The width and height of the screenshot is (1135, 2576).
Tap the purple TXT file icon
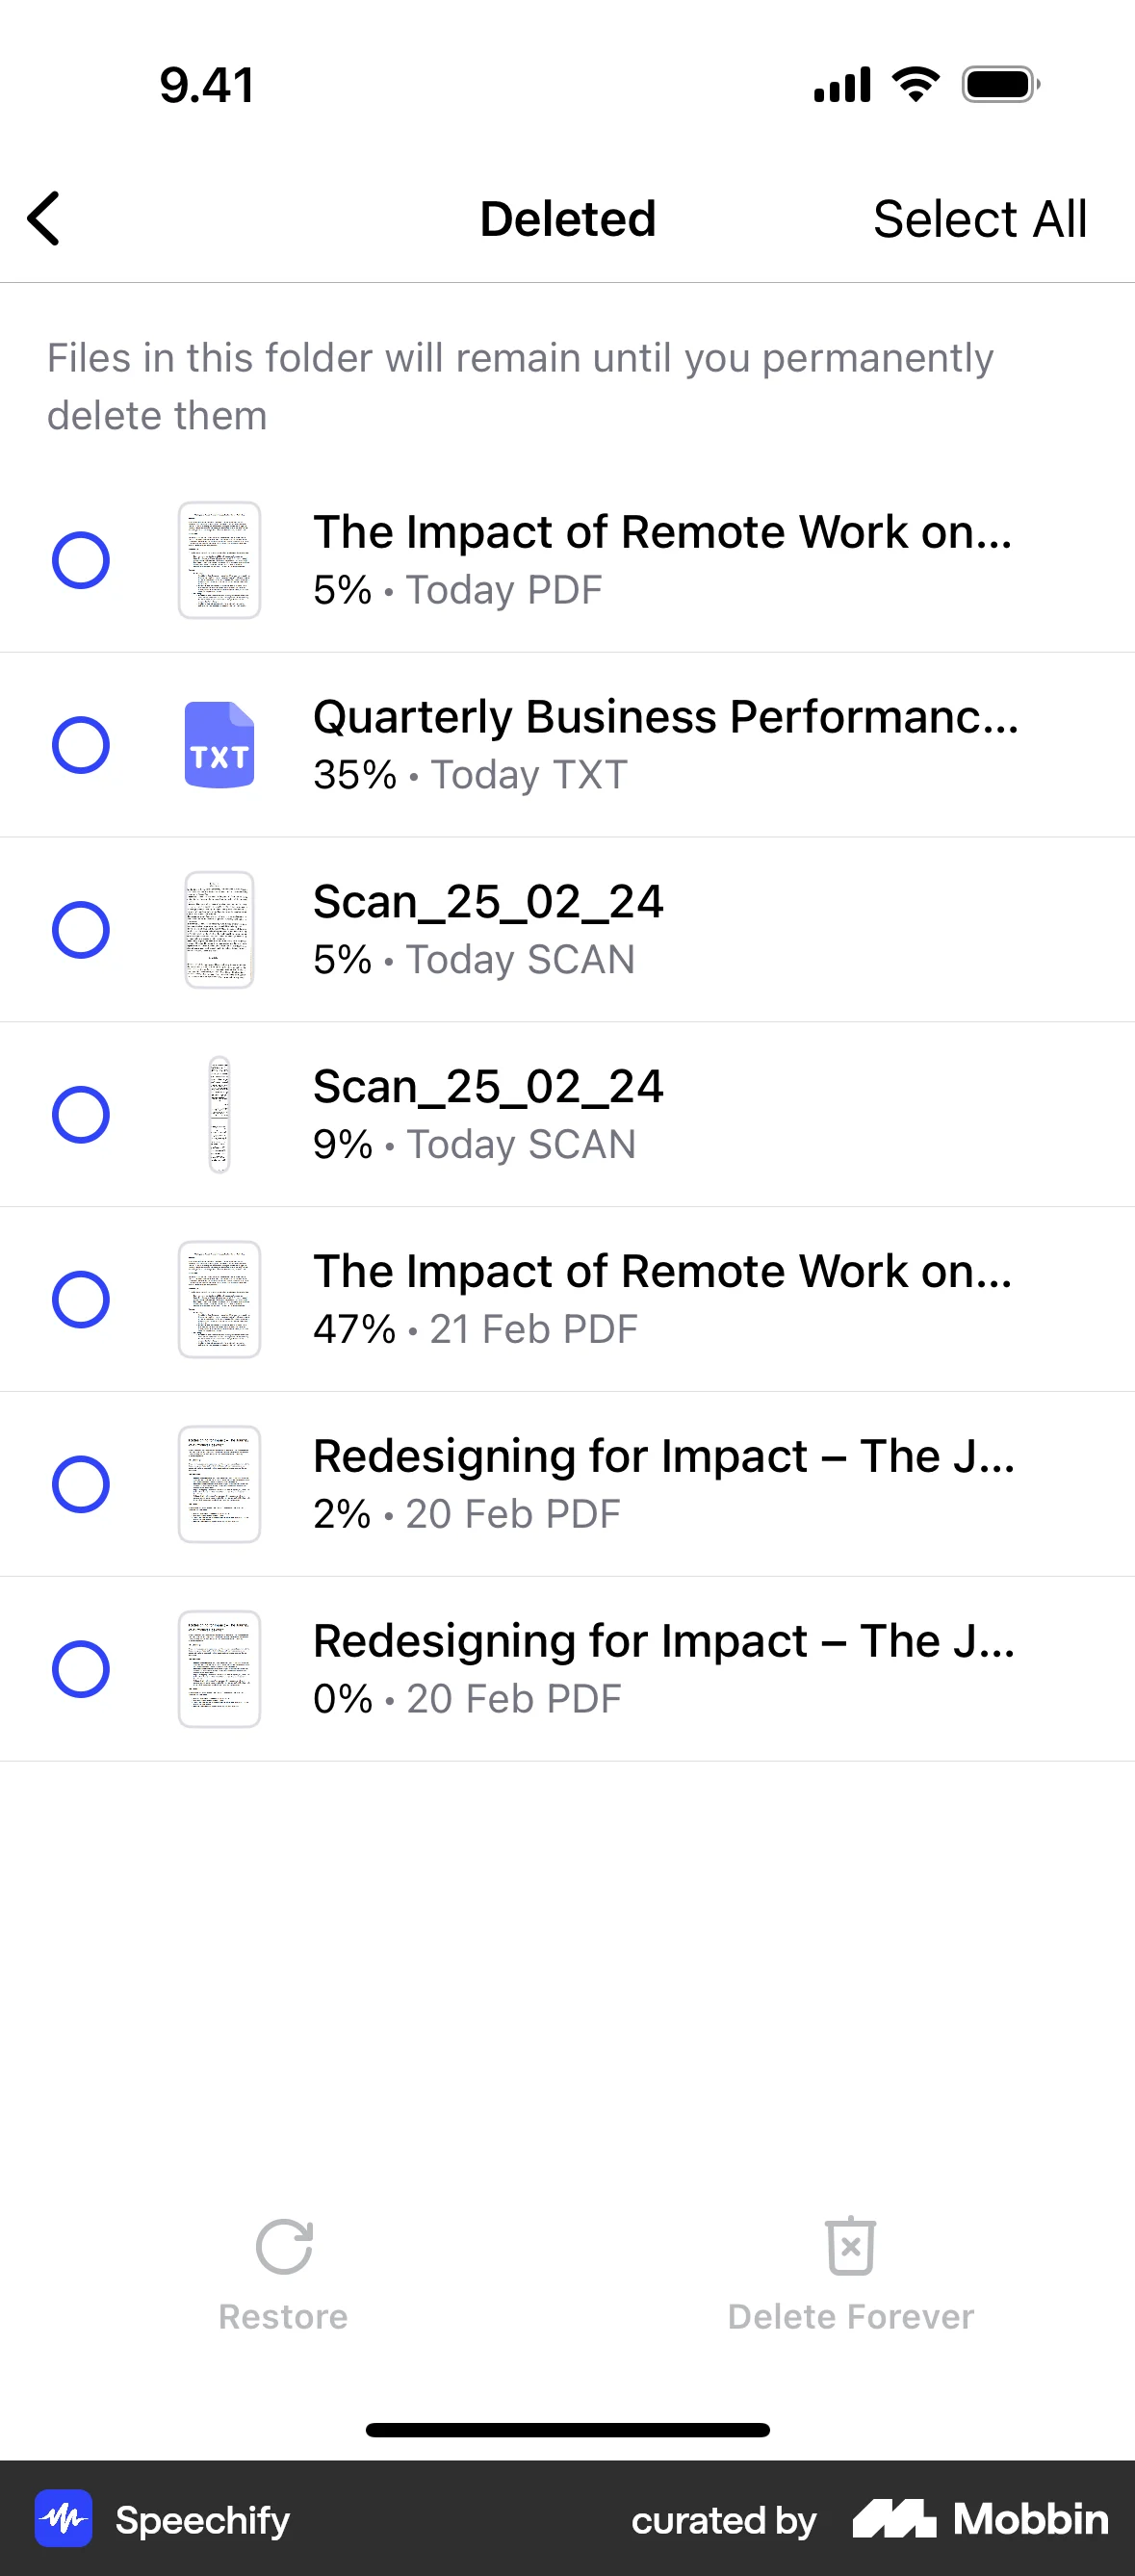[x=219, y=745]
